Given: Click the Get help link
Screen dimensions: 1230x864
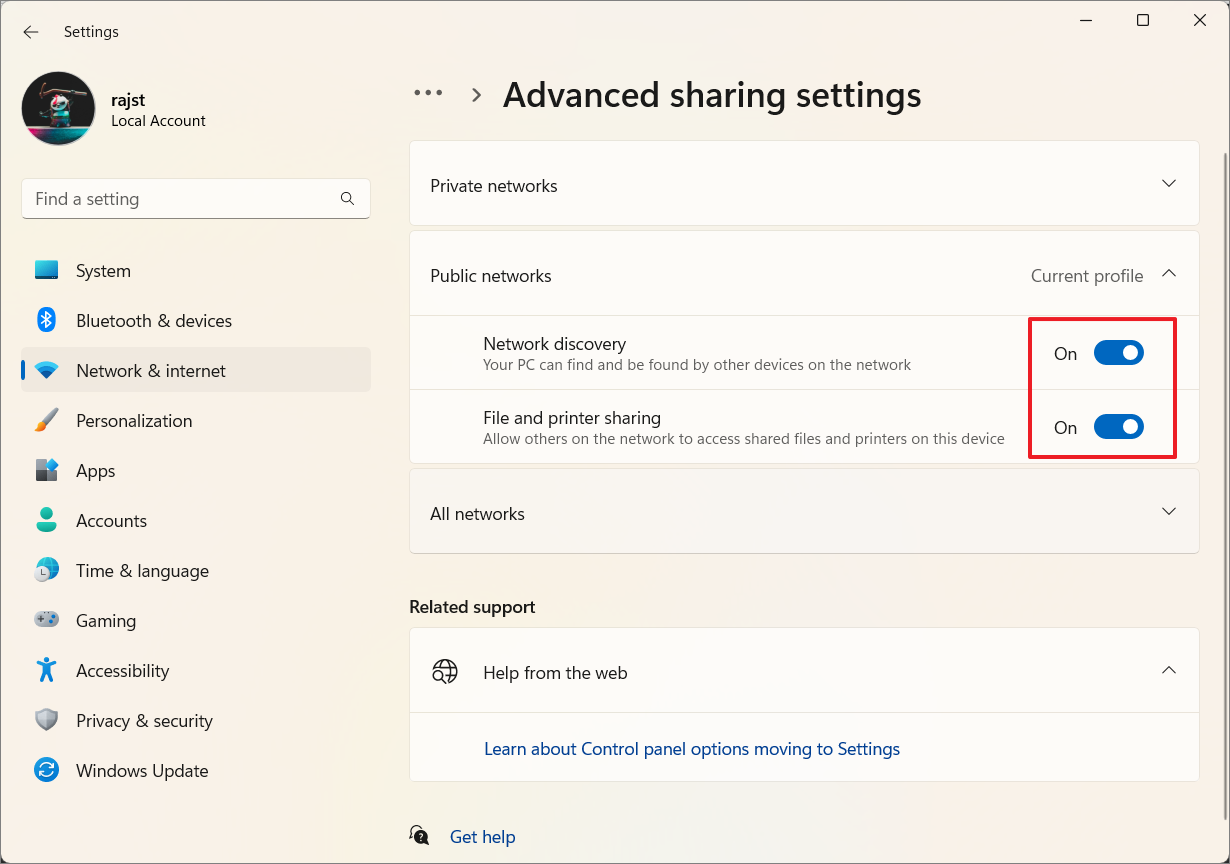Looking at the screenshot, I should (483, 837).
